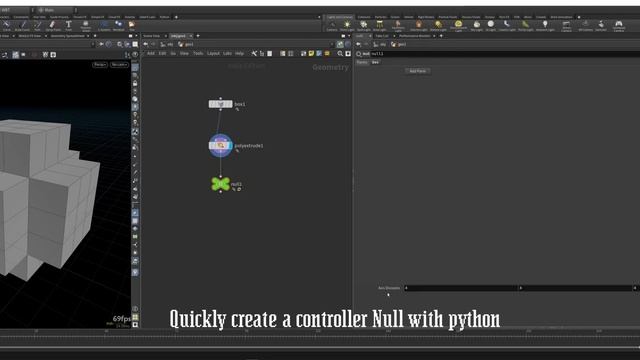Click the null node name field
The height and width of the screenshot is (360, 640).
click(505, 53)
